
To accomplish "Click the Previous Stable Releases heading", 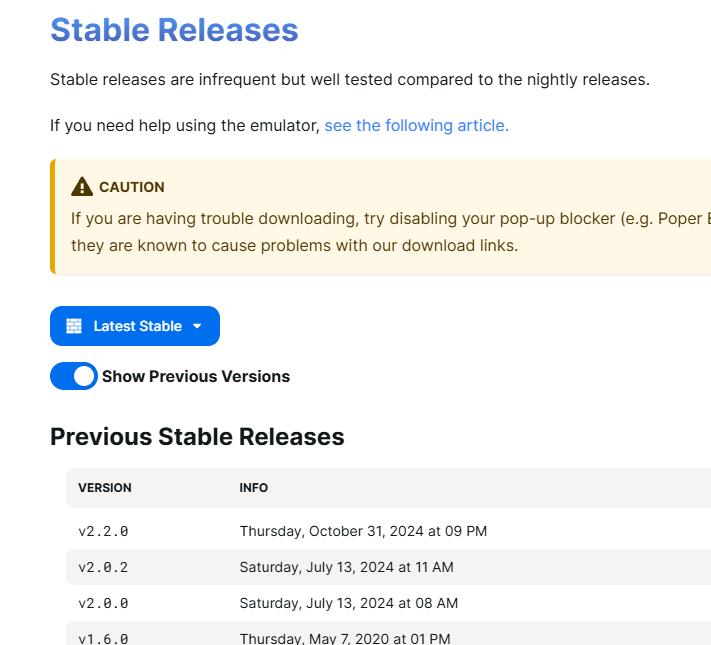I will point(197,436).
